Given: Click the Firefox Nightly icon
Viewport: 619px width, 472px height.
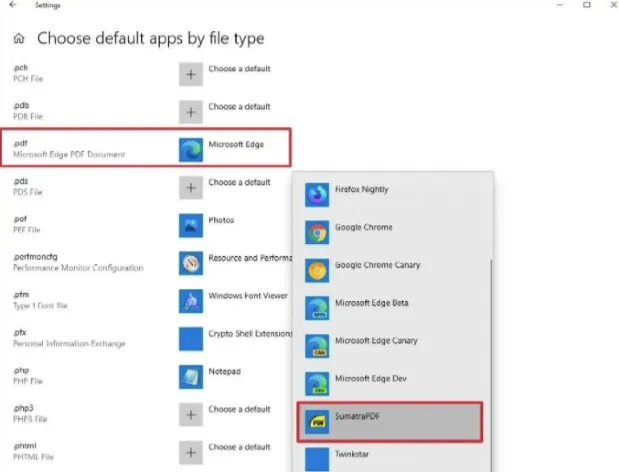Looking at the screenshot, I should (x=317, y=195).
